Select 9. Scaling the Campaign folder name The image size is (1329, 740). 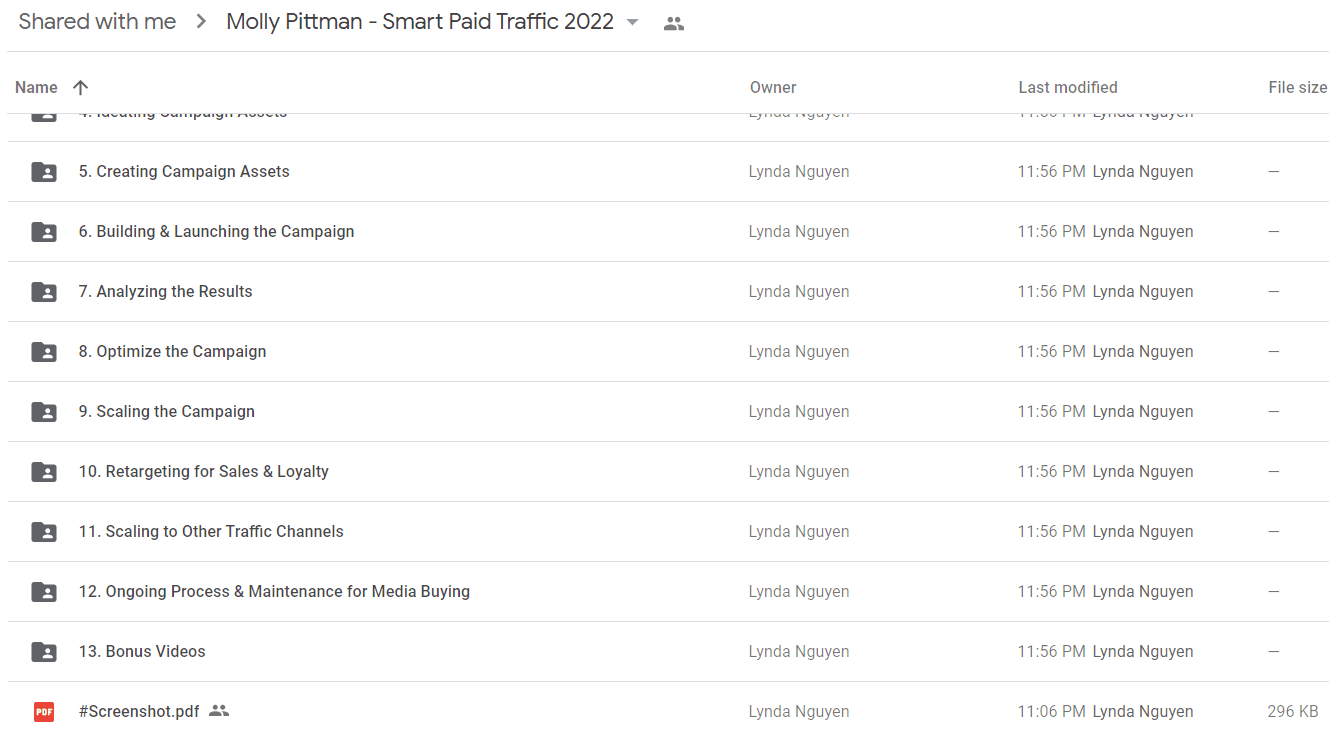pos(166,411)
